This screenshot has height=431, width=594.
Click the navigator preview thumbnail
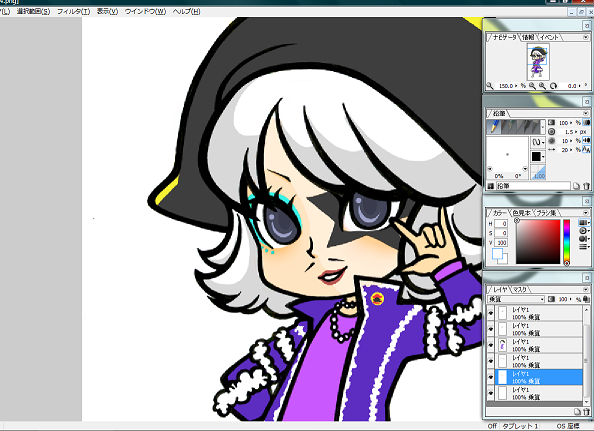pyautogui.click(x=538, y=61)
